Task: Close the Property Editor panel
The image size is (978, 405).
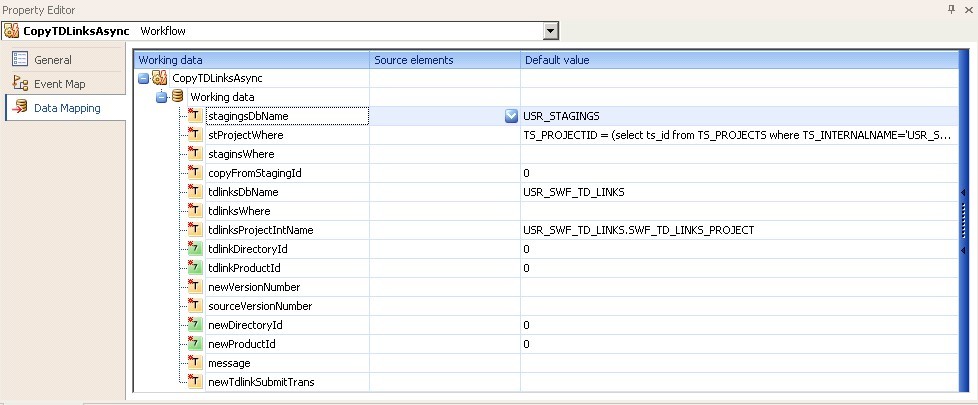Action: (x=969, y=10)
